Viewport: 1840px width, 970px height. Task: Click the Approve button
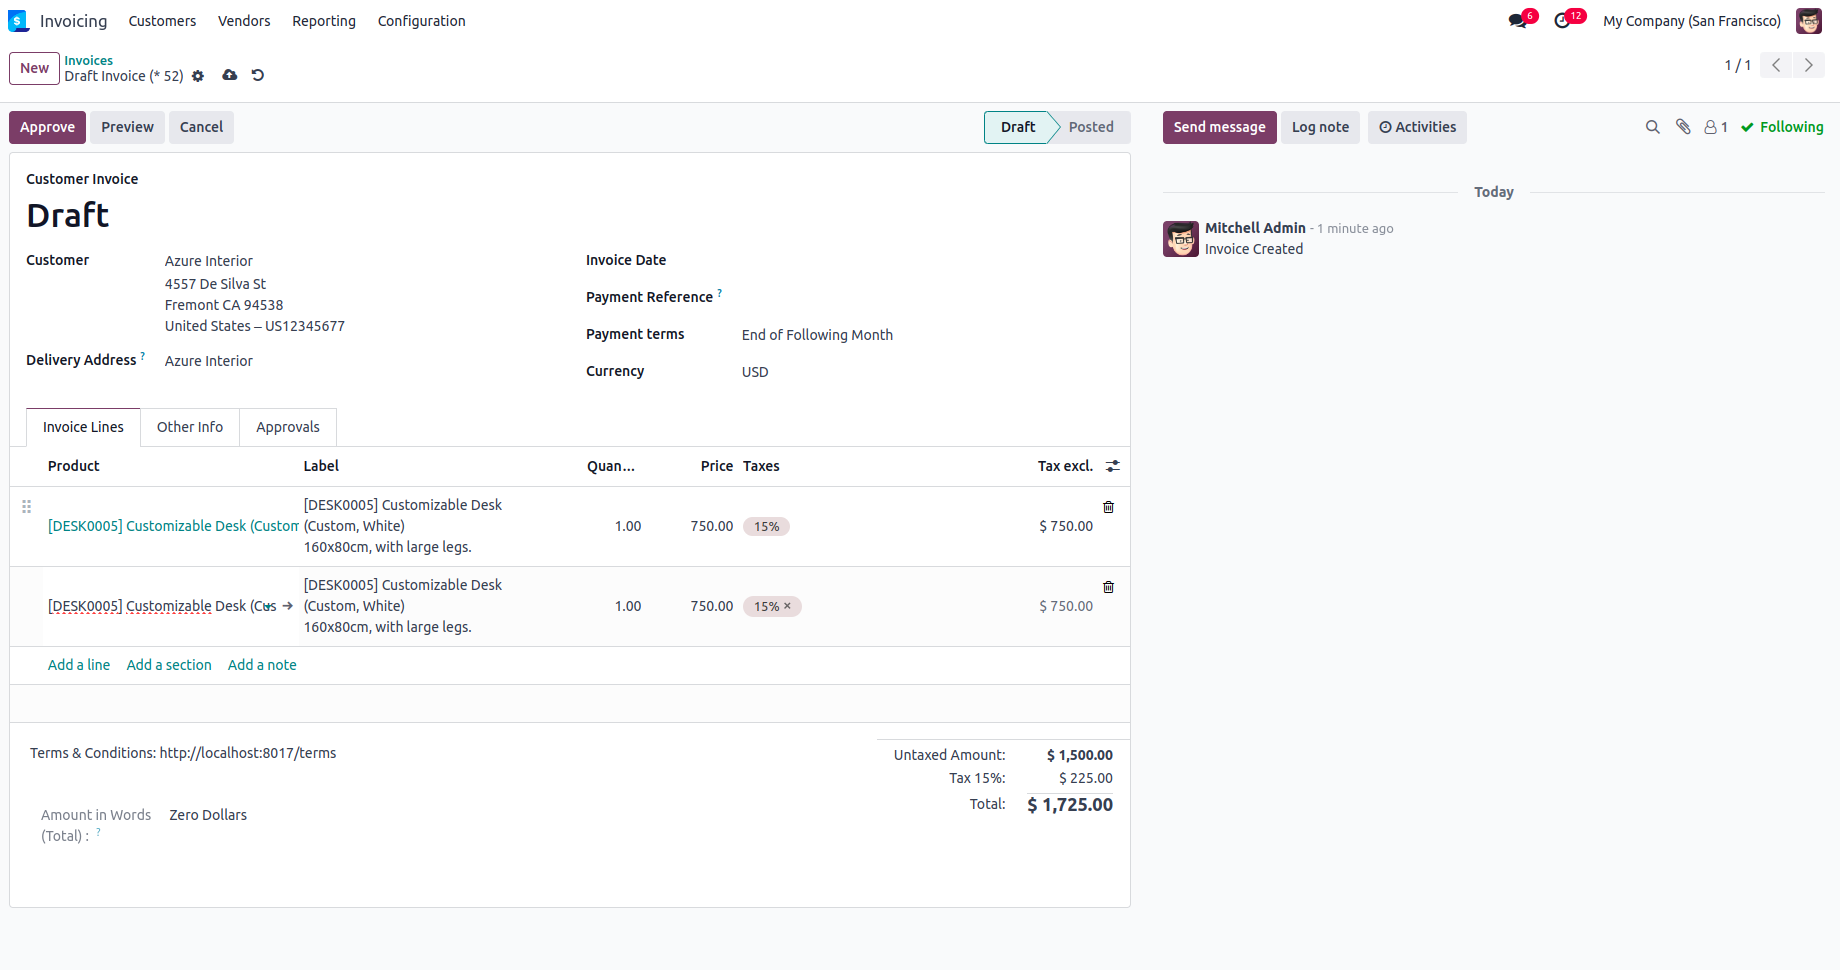[x=47, y=127]
